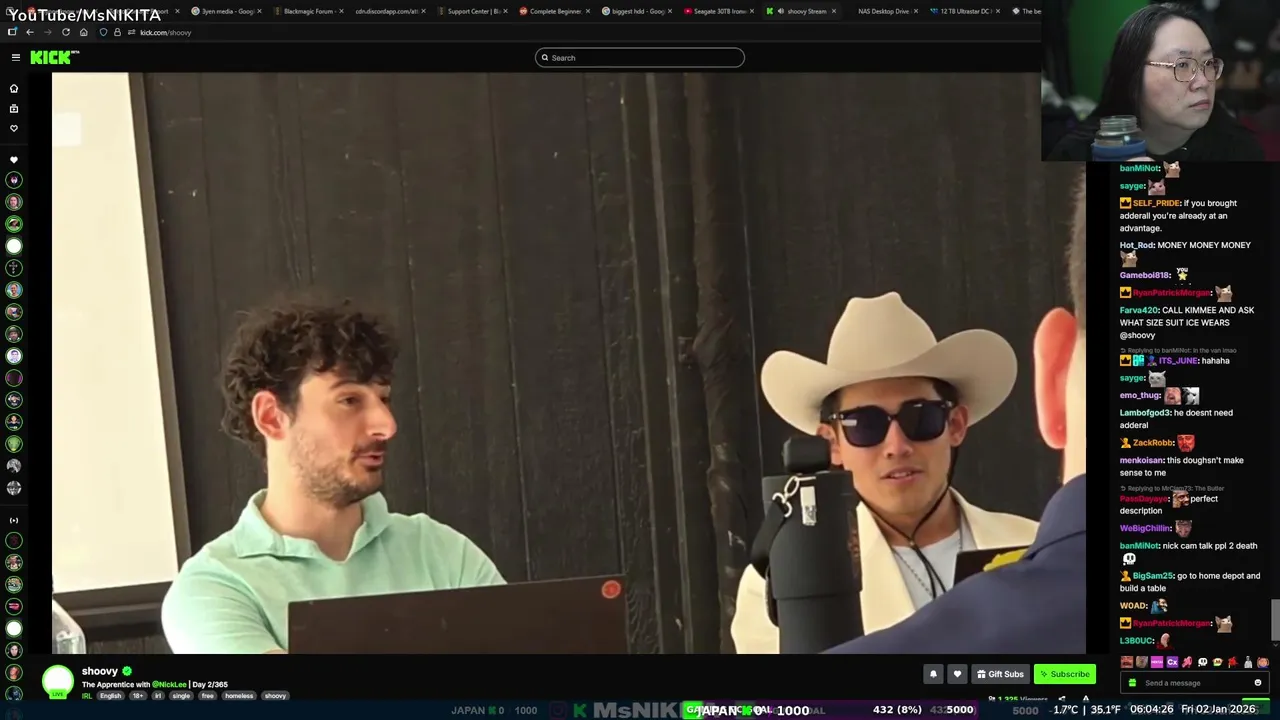This screenshot has width=1280, height=720.
Task: Open the Kick hamburger sidebar menu
Action: click(16, 57)
